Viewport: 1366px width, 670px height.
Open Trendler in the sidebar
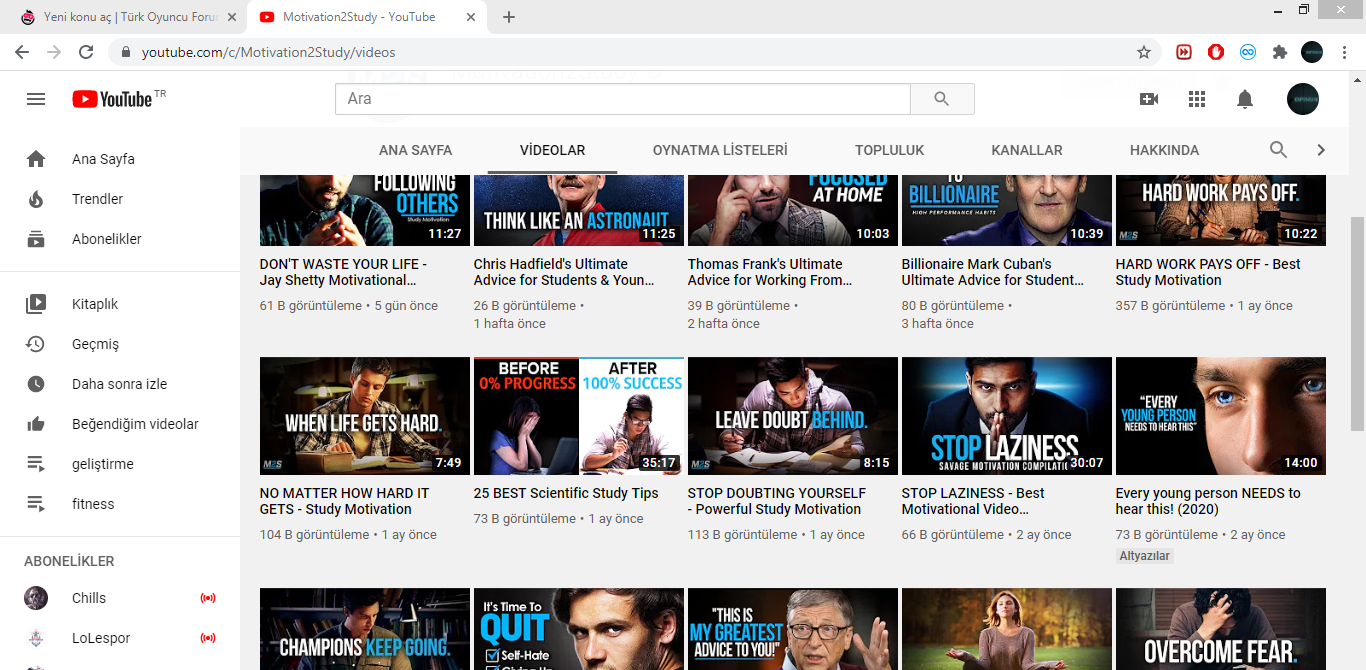[120, 199]
